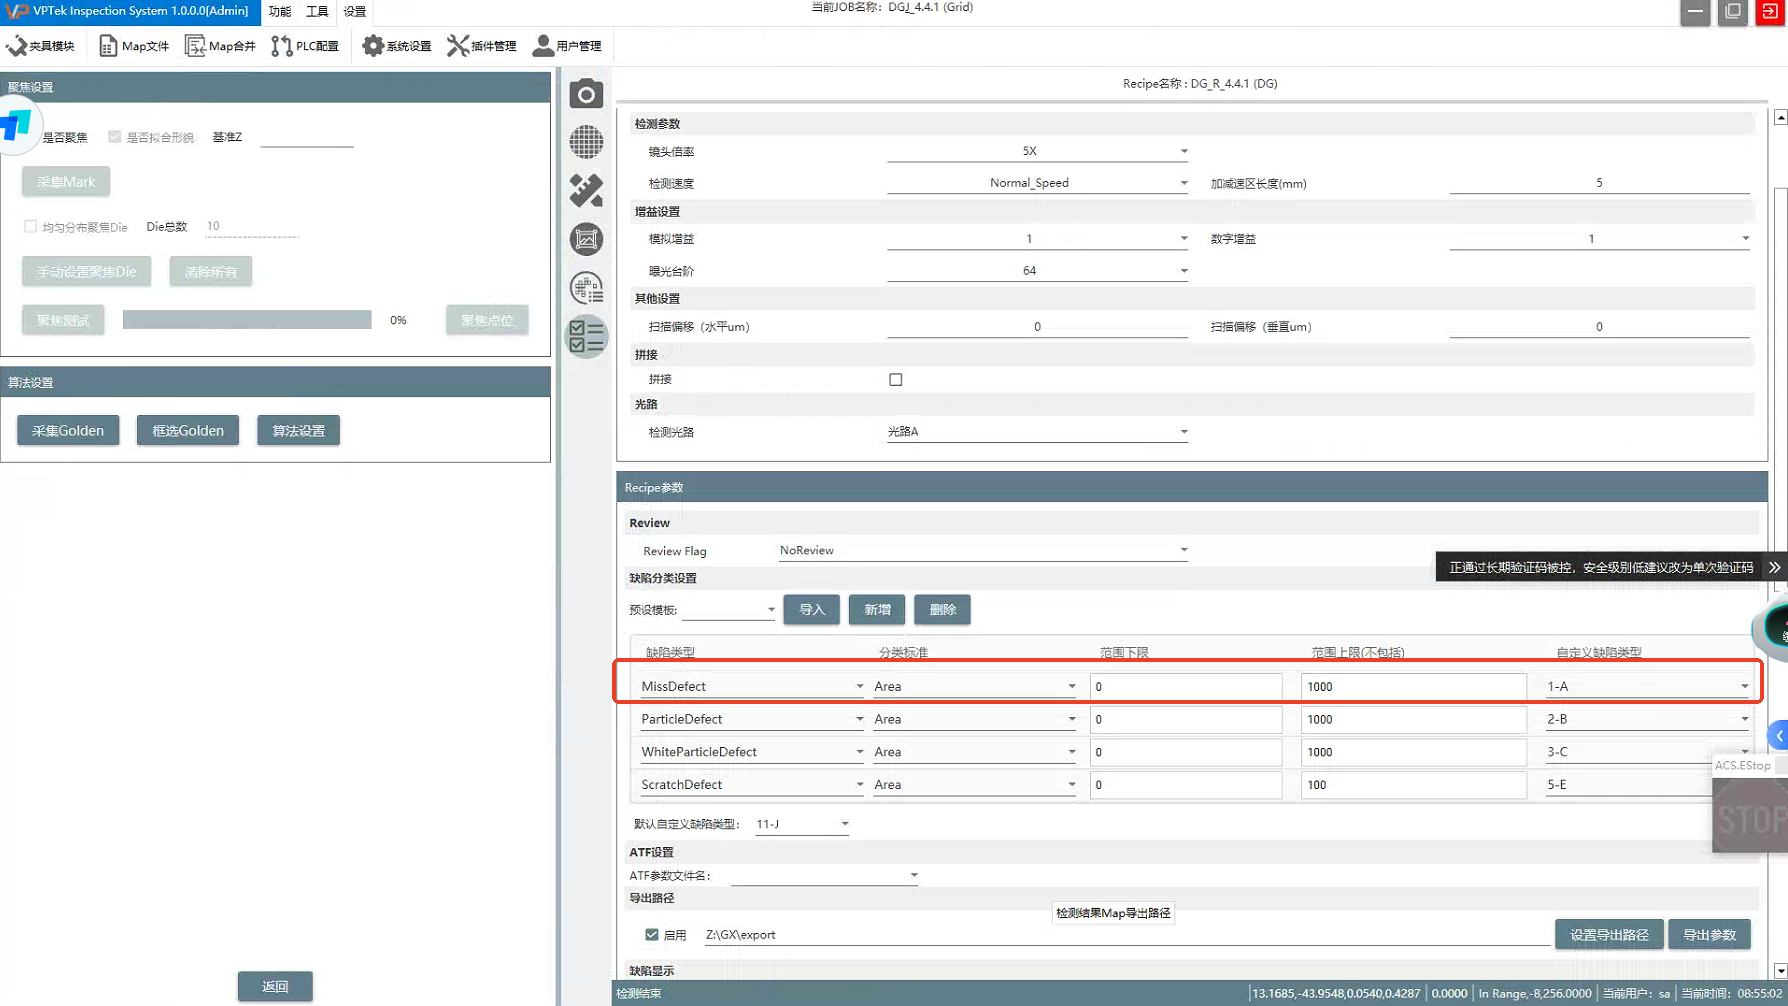Click the scrollbar down arrow at bottom right
Image resolution: width=1788 pixels, height=1006 pixels.
point(1781,971)
